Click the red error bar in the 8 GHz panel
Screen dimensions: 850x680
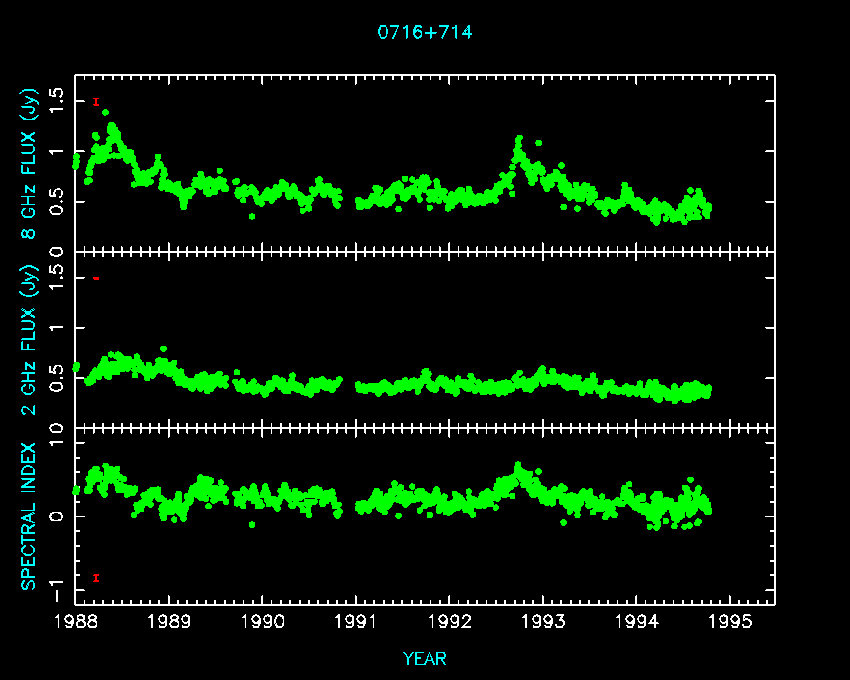96,101
